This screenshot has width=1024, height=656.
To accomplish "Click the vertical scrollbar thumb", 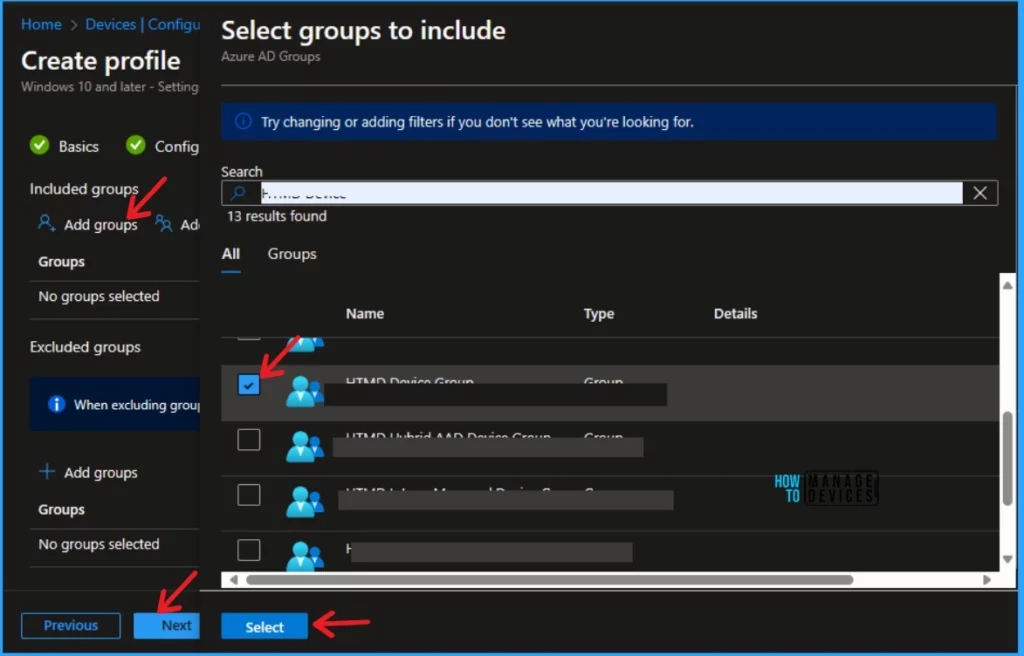I will [x=1007, y=458].
